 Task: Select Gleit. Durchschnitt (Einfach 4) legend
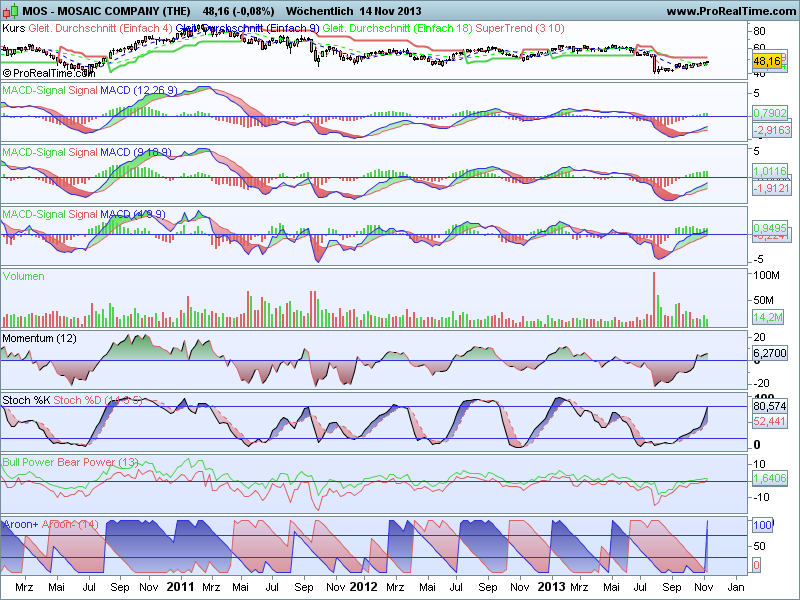[101, 28]
